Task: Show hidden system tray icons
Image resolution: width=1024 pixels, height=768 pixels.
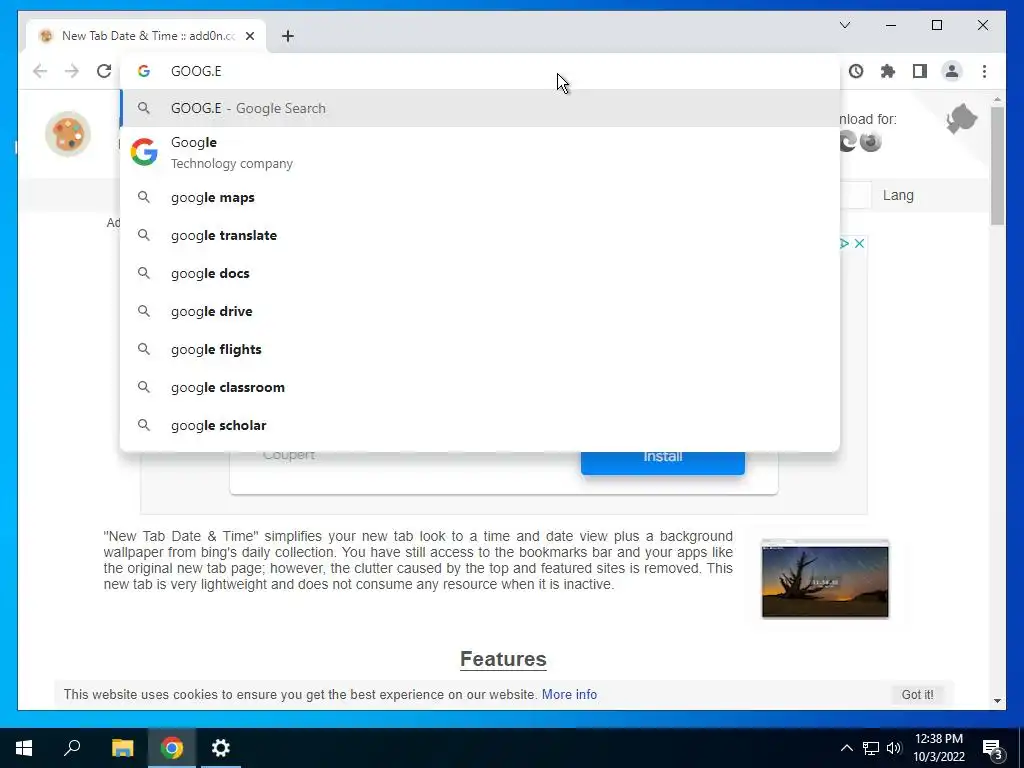Action: (846, 748)
